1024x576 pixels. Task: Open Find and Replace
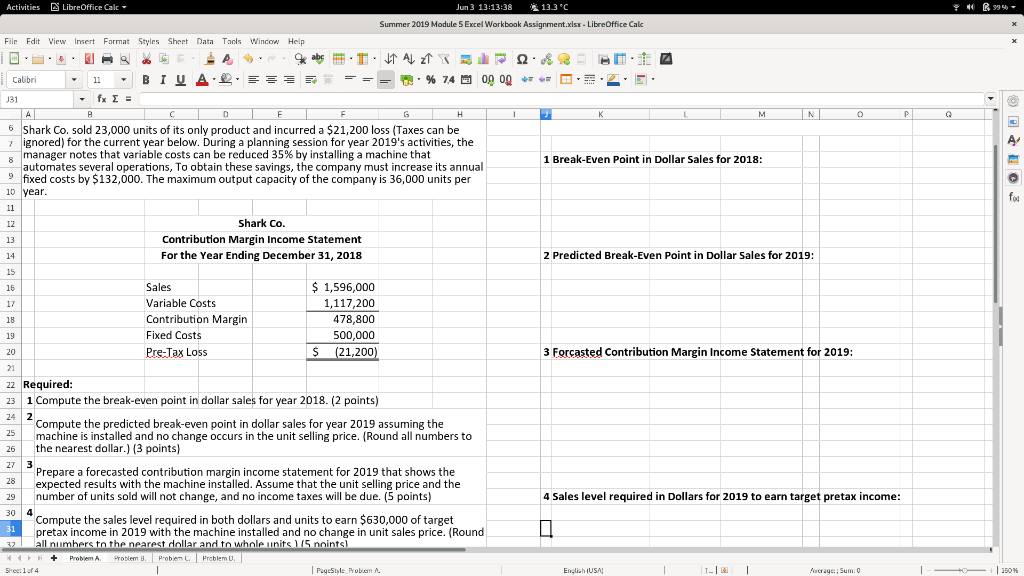[x=300, y=58]
